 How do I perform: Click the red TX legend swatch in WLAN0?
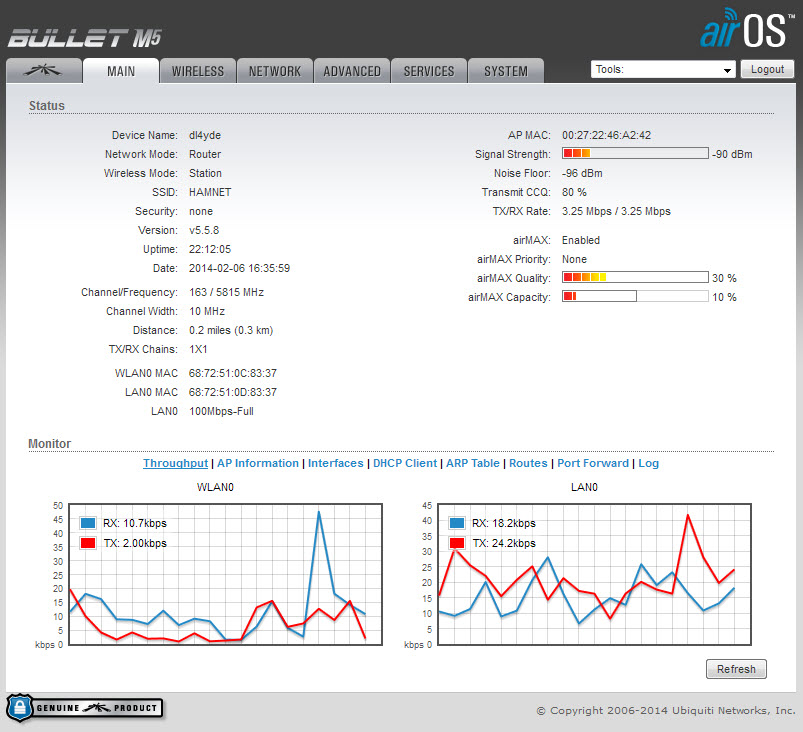88,543
